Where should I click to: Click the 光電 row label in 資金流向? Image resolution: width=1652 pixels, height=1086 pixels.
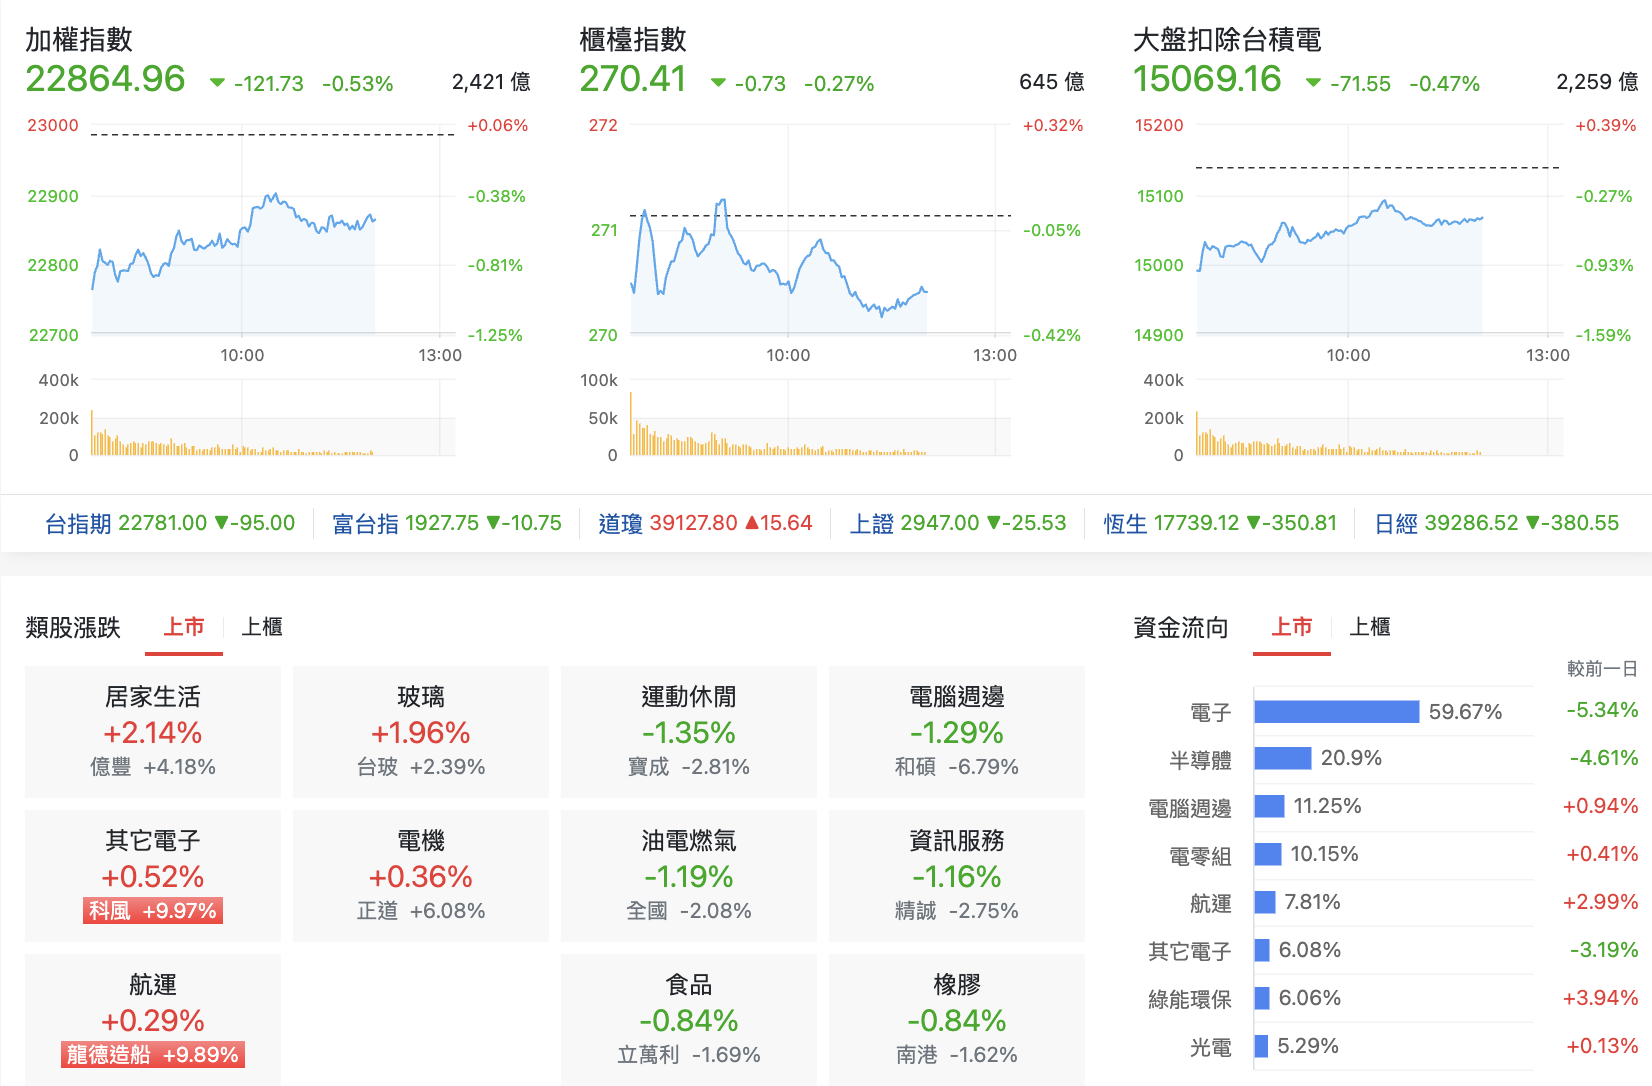point(1210,1048)
